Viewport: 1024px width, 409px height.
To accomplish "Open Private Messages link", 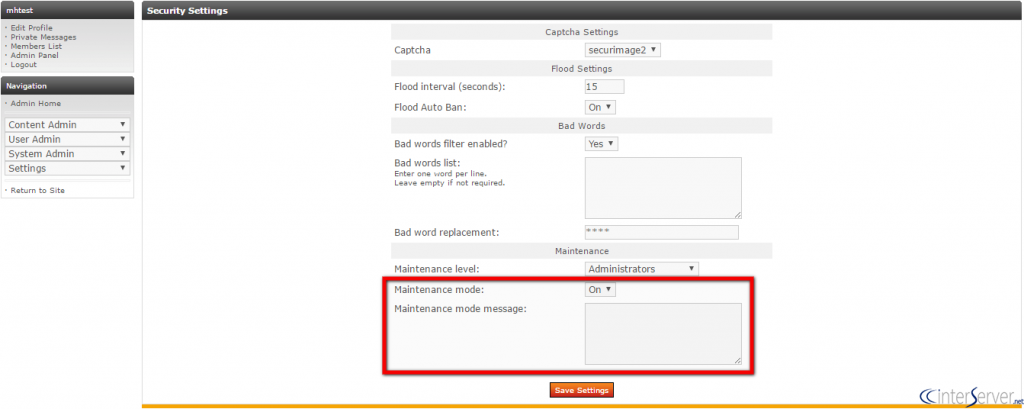I will point(43,37).
